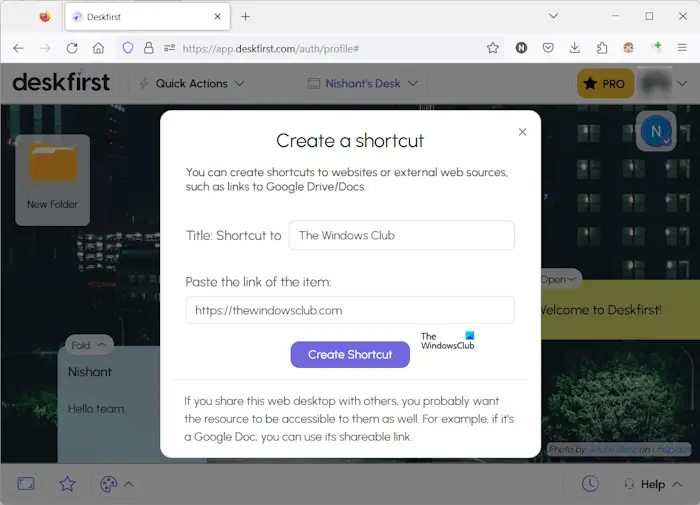
Task: Close the Create a shortcut dialog
Action: tap(522, 132)
